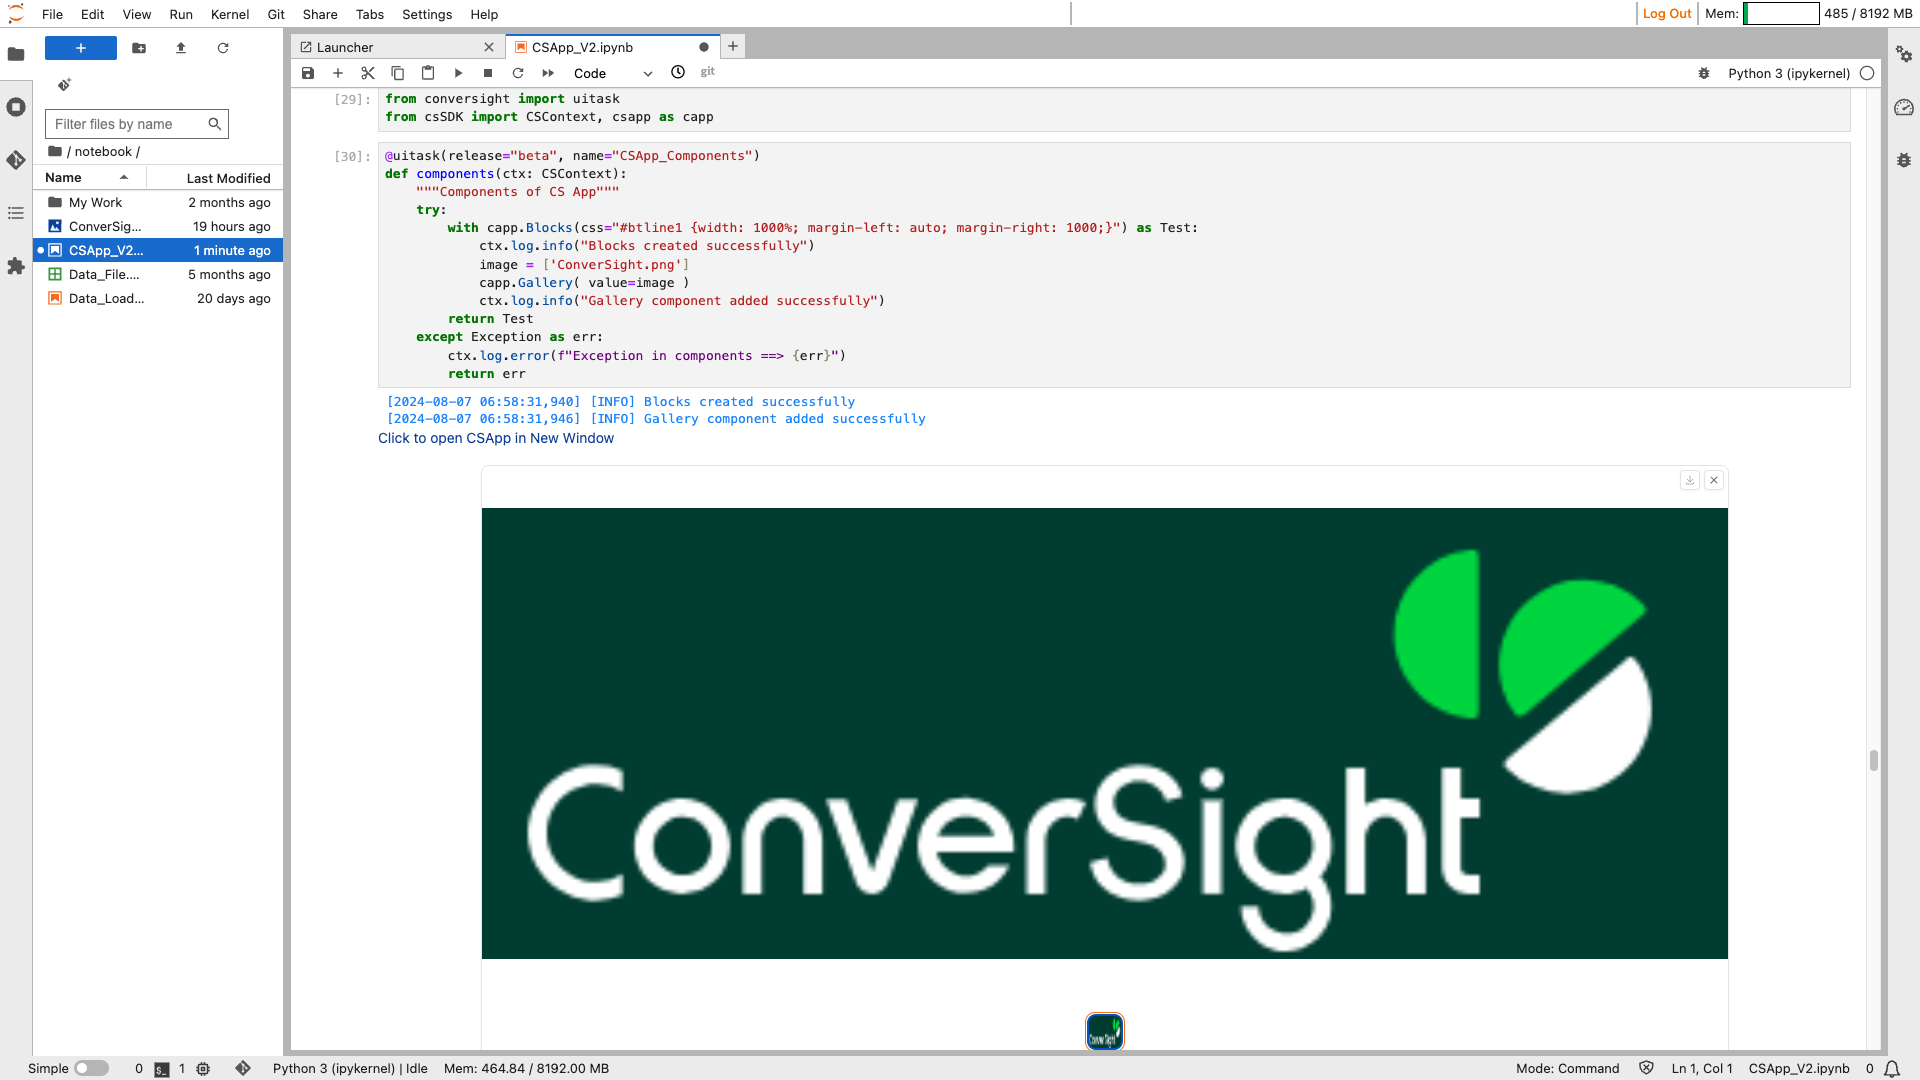Close the Launcher tab
The width and height of the screenshot is (1920, 1080).
pyautogui.click(x=489, y=47)
